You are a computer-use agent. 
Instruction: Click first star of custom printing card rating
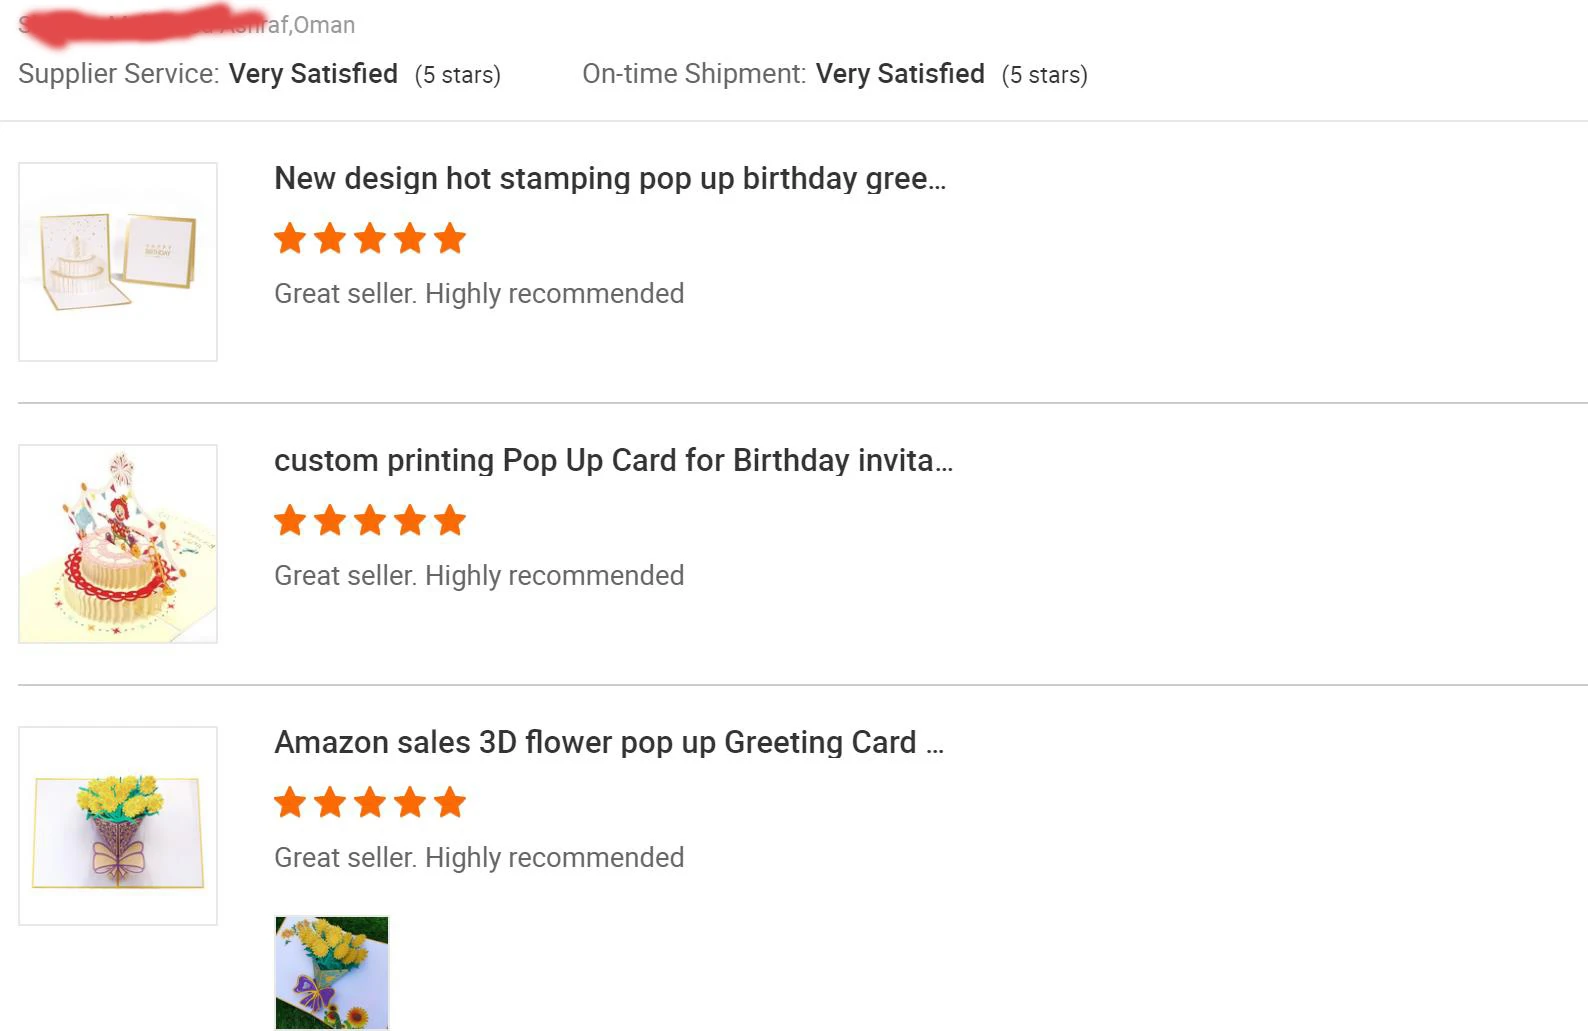pyautogui.click(x=290, y=520)
